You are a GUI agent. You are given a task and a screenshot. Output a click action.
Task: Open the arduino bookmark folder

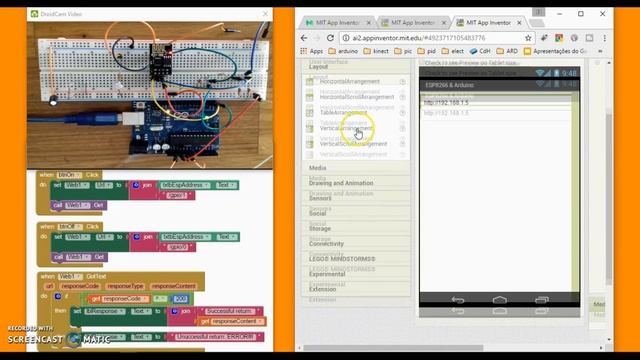tap(343, 51)
